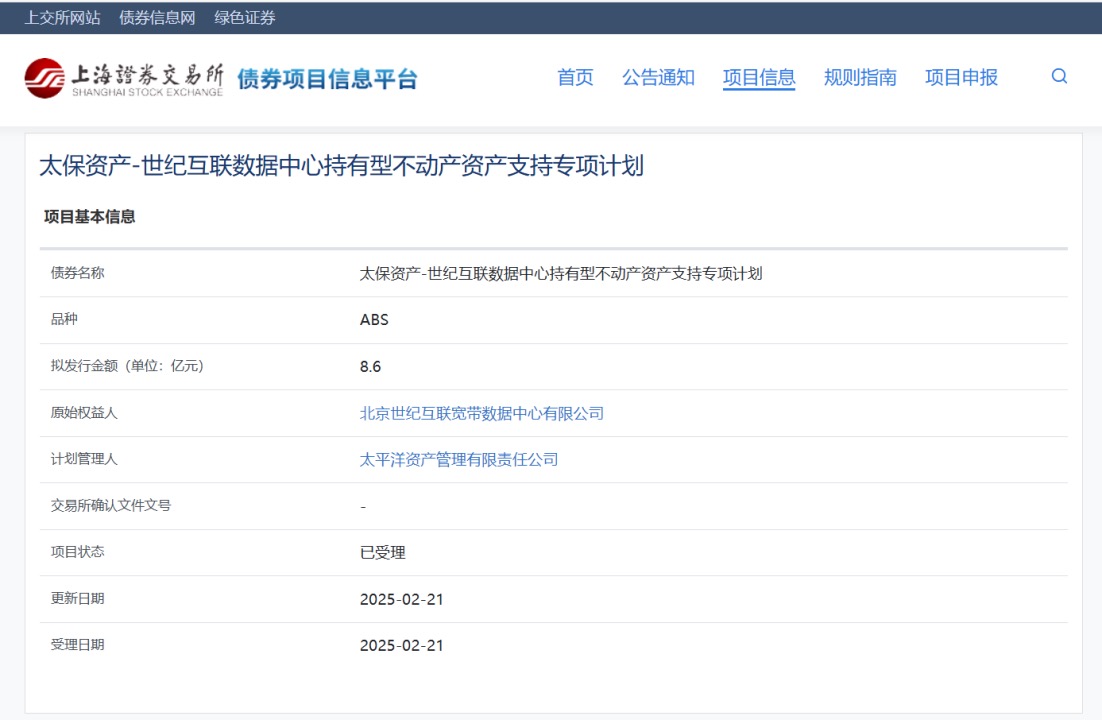
Task: Click the ABS value in 品种 row
Action: tap(374, 320)
